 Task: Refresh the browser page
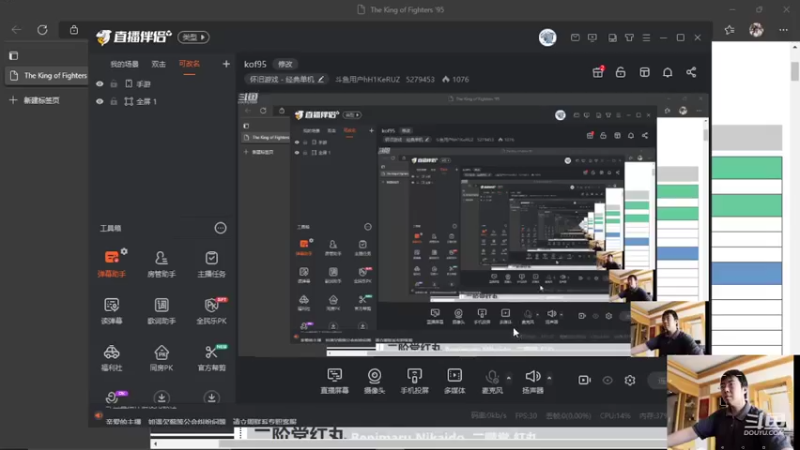42,30
